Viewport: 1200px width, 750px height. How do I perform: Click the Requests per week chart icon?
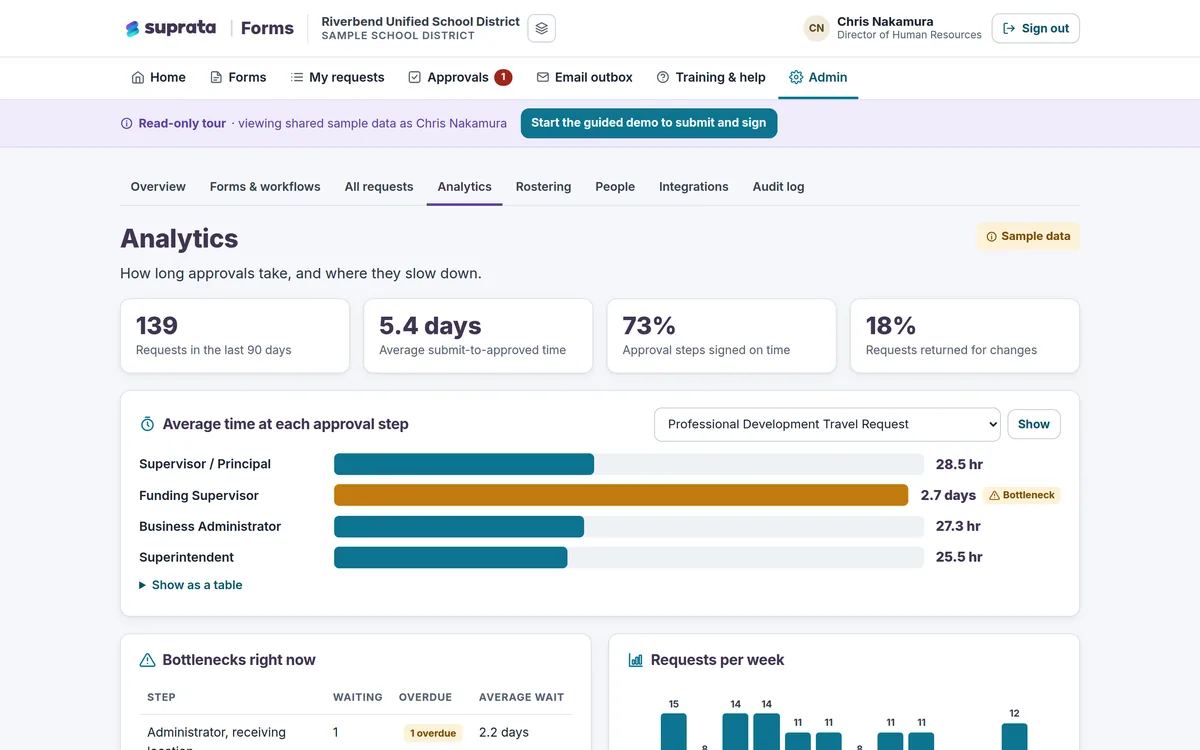click(x=635, y=660)
